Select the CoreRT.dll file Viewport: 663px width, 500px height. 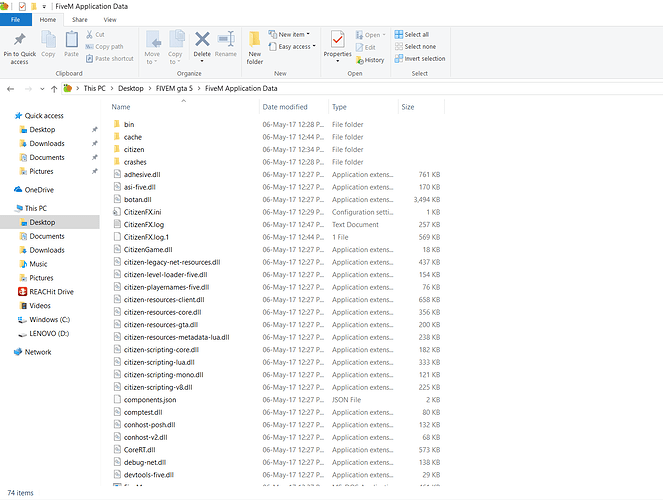(139, 450)
